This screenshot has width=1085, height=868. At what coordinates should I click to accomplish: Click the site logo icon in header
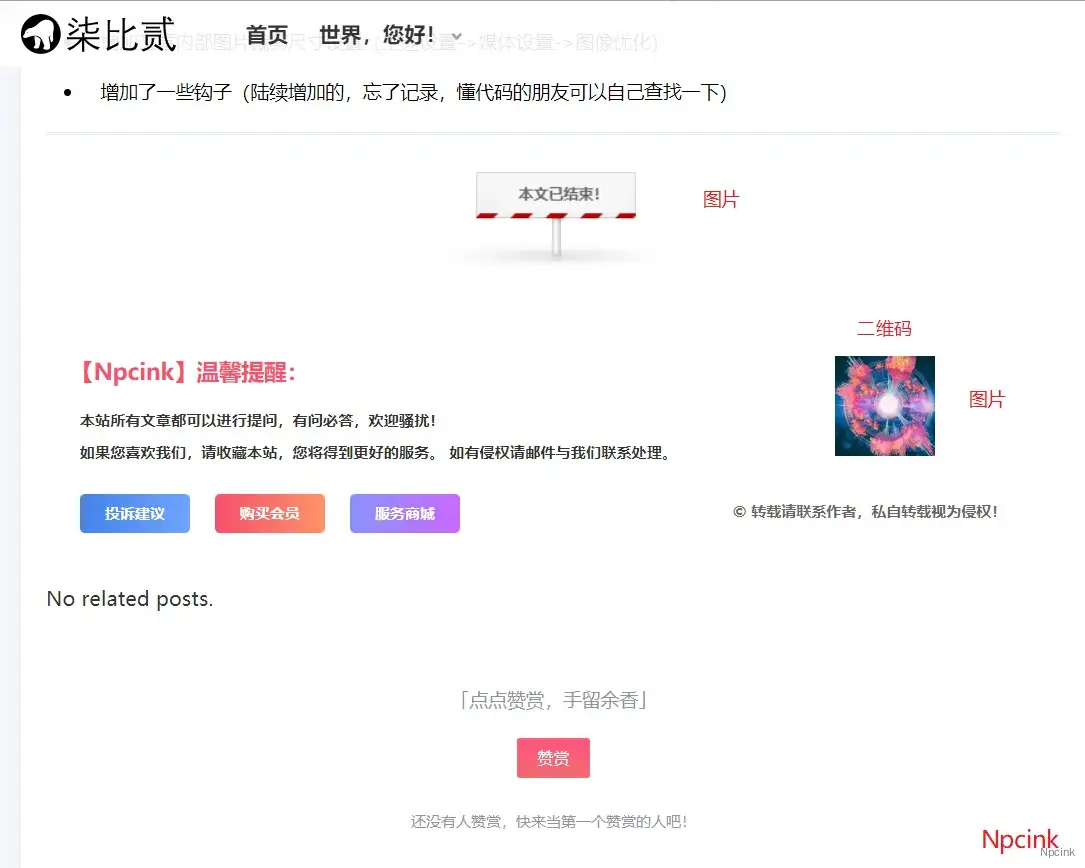click(40, 34)
